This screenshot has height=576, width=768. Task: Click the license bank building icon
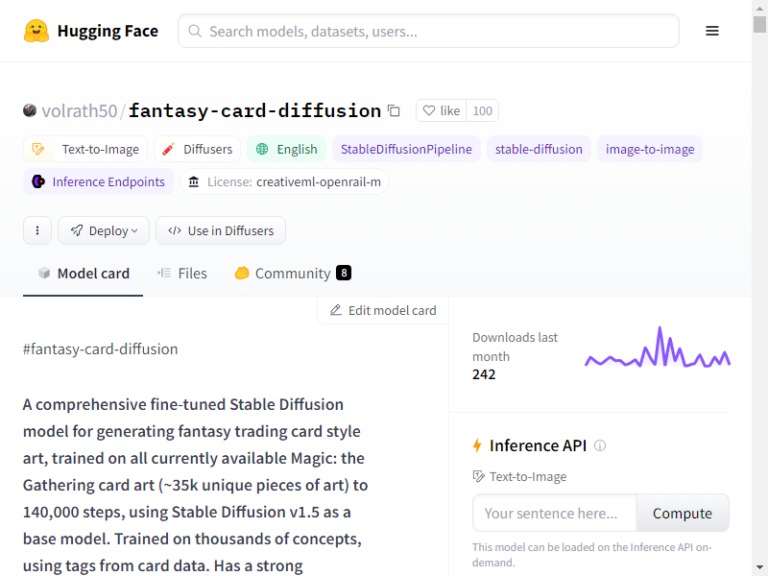193,182
